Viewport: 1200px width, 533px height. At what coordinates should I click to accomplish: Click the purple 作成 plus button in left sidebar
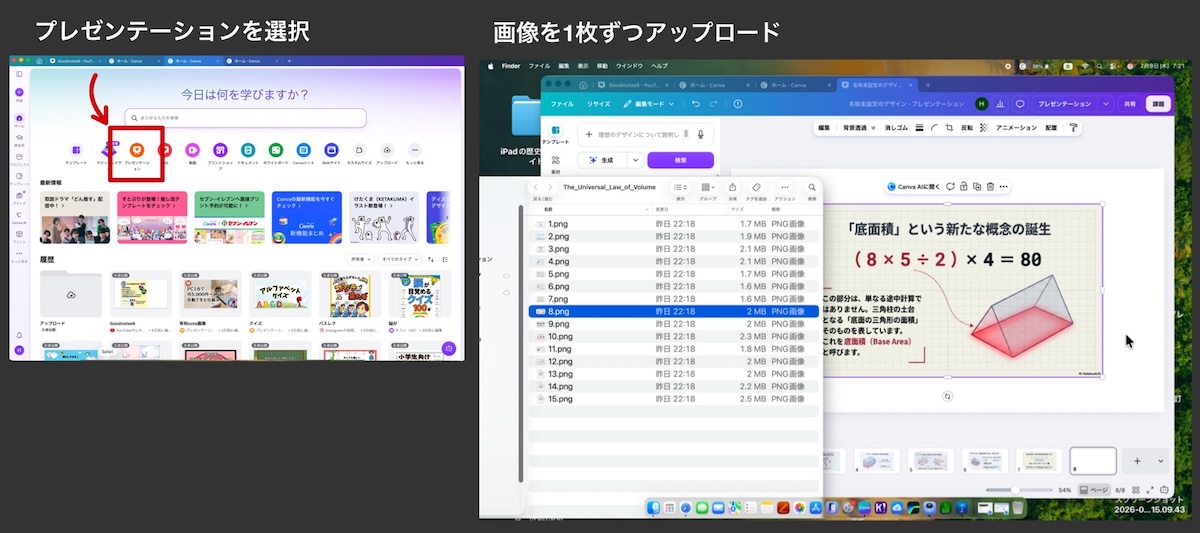[19, 92]
